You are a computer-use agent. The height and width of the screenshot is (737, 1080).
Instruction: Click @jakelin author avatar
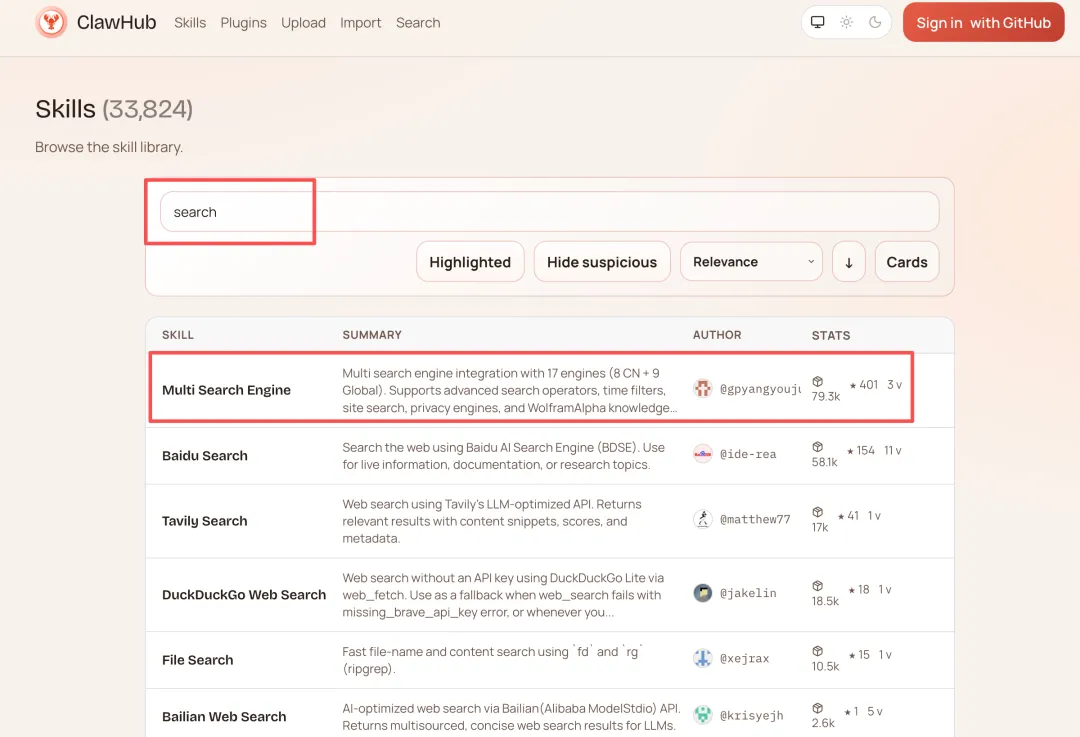pyautogui.click(x=703, y=592)
